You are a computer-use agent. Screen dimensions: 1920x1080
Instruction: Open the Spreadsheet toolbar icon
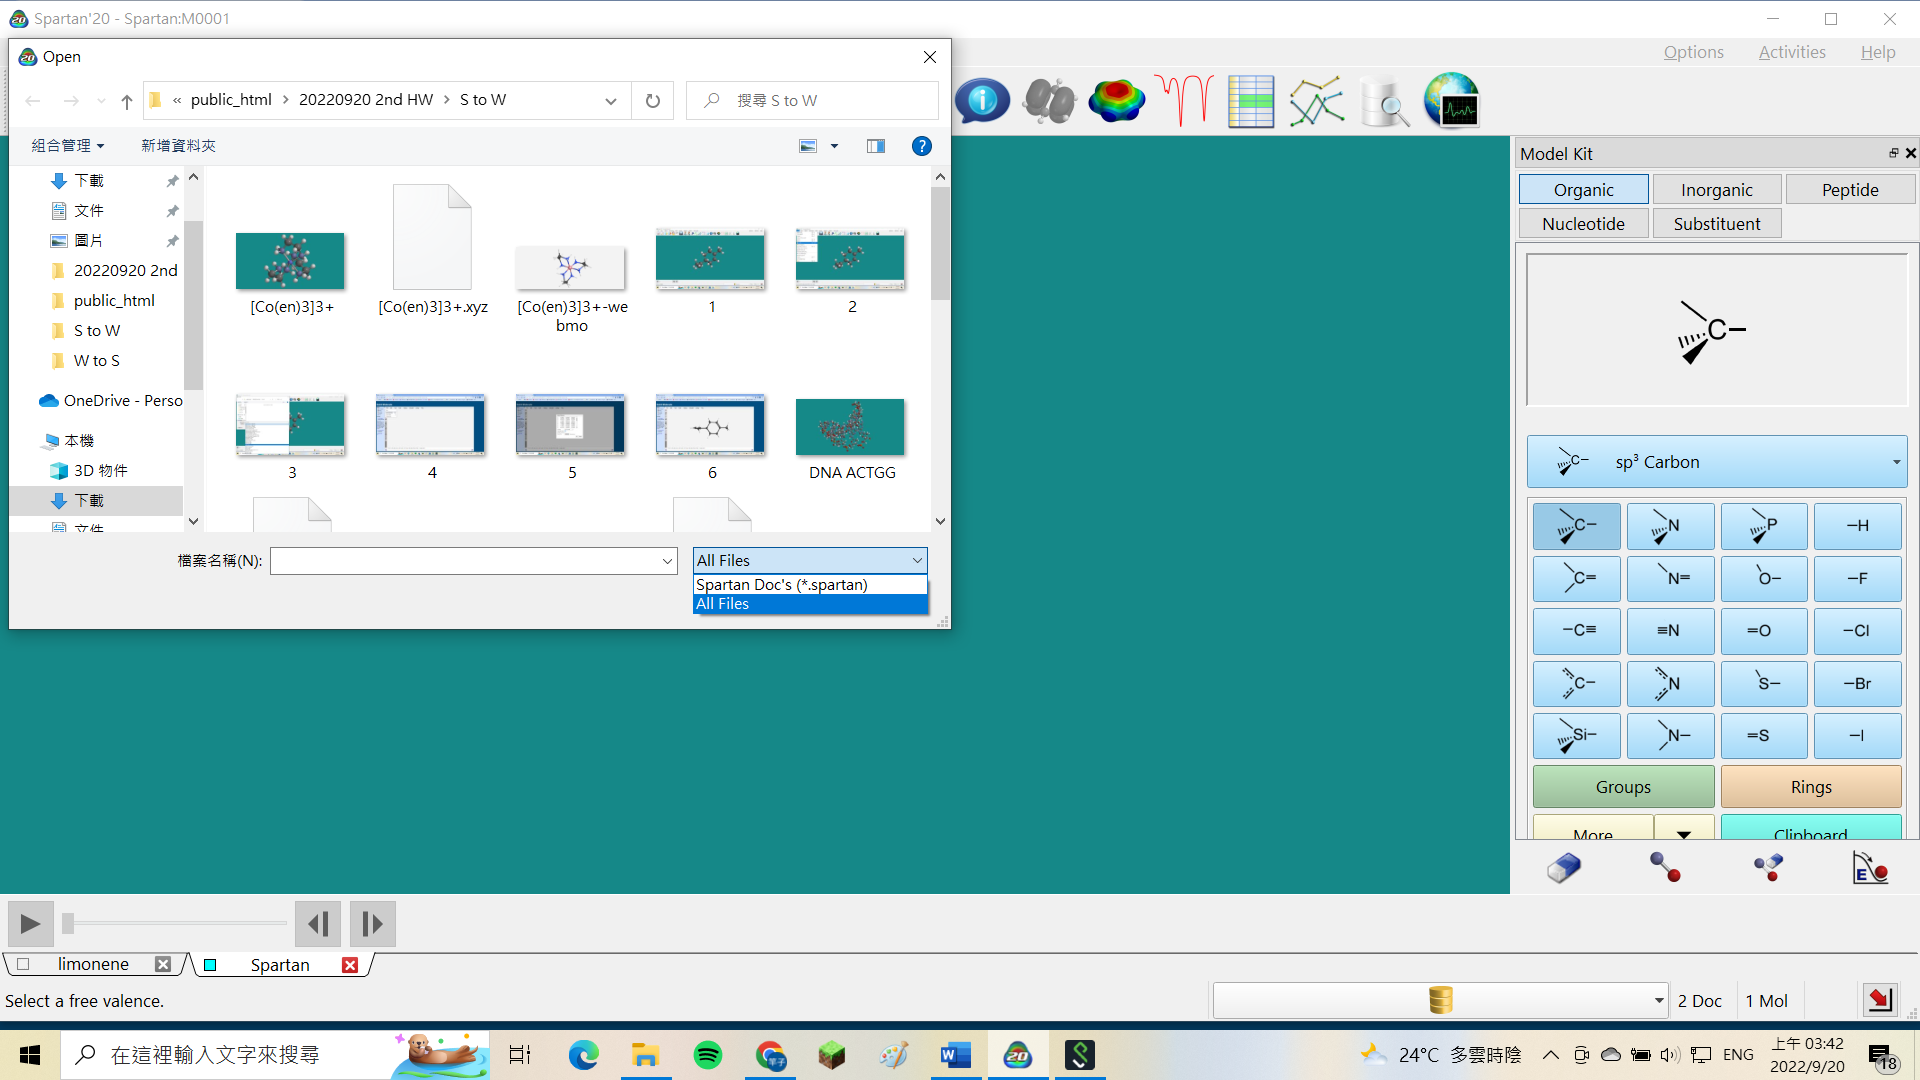1251,100
